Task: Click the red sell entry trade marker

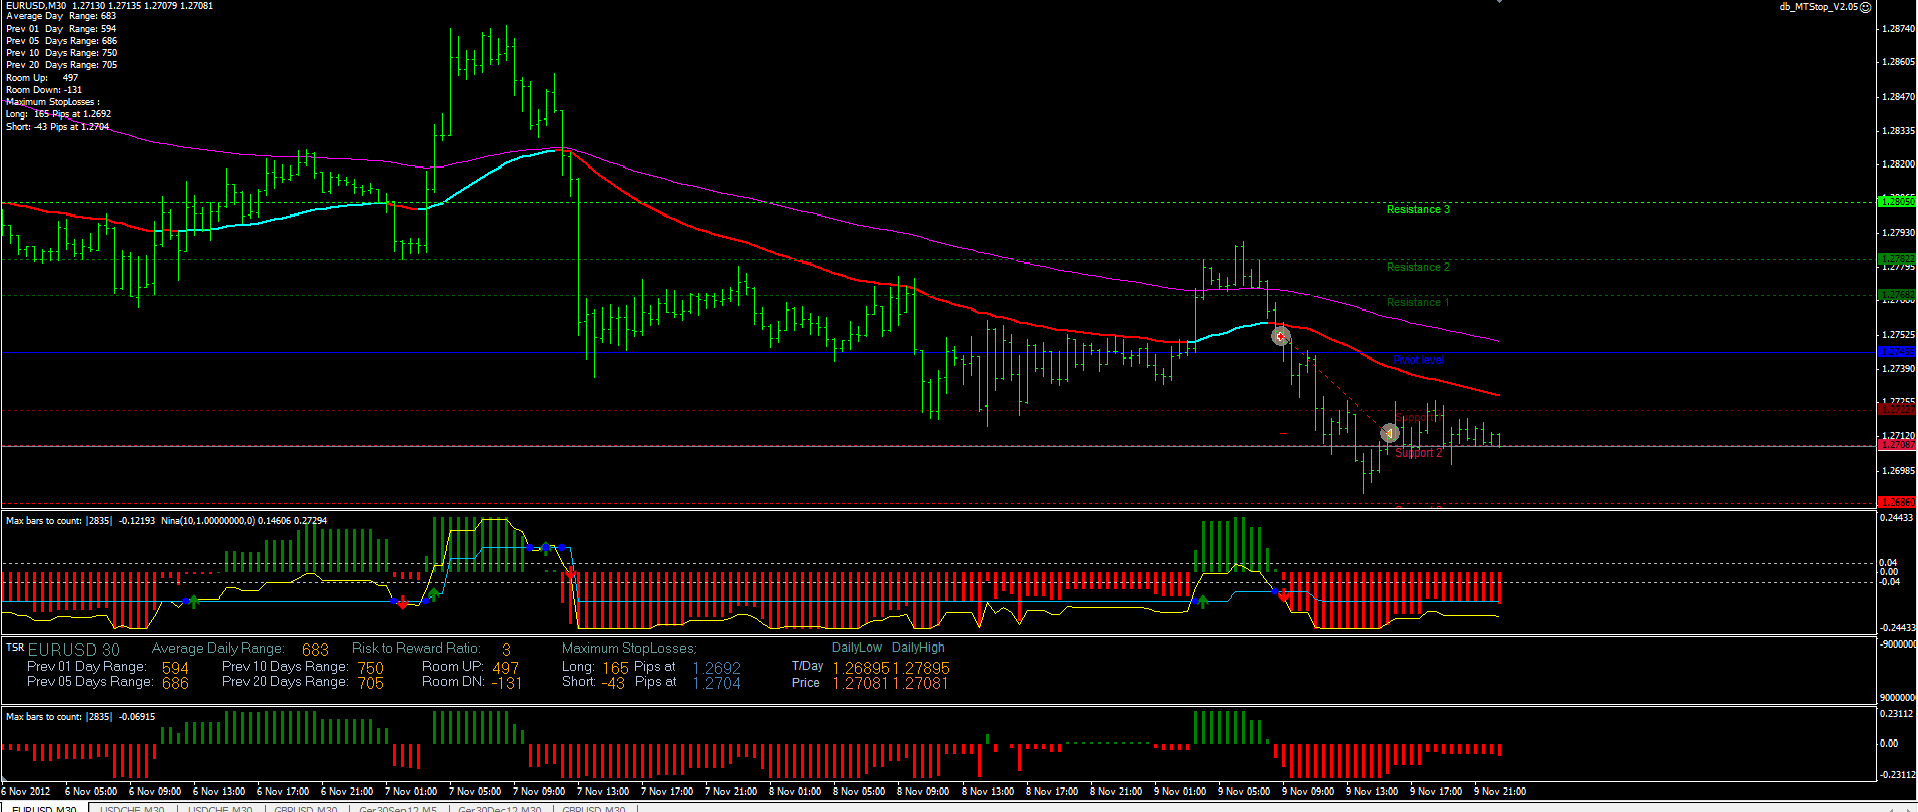Action: 1280,337
